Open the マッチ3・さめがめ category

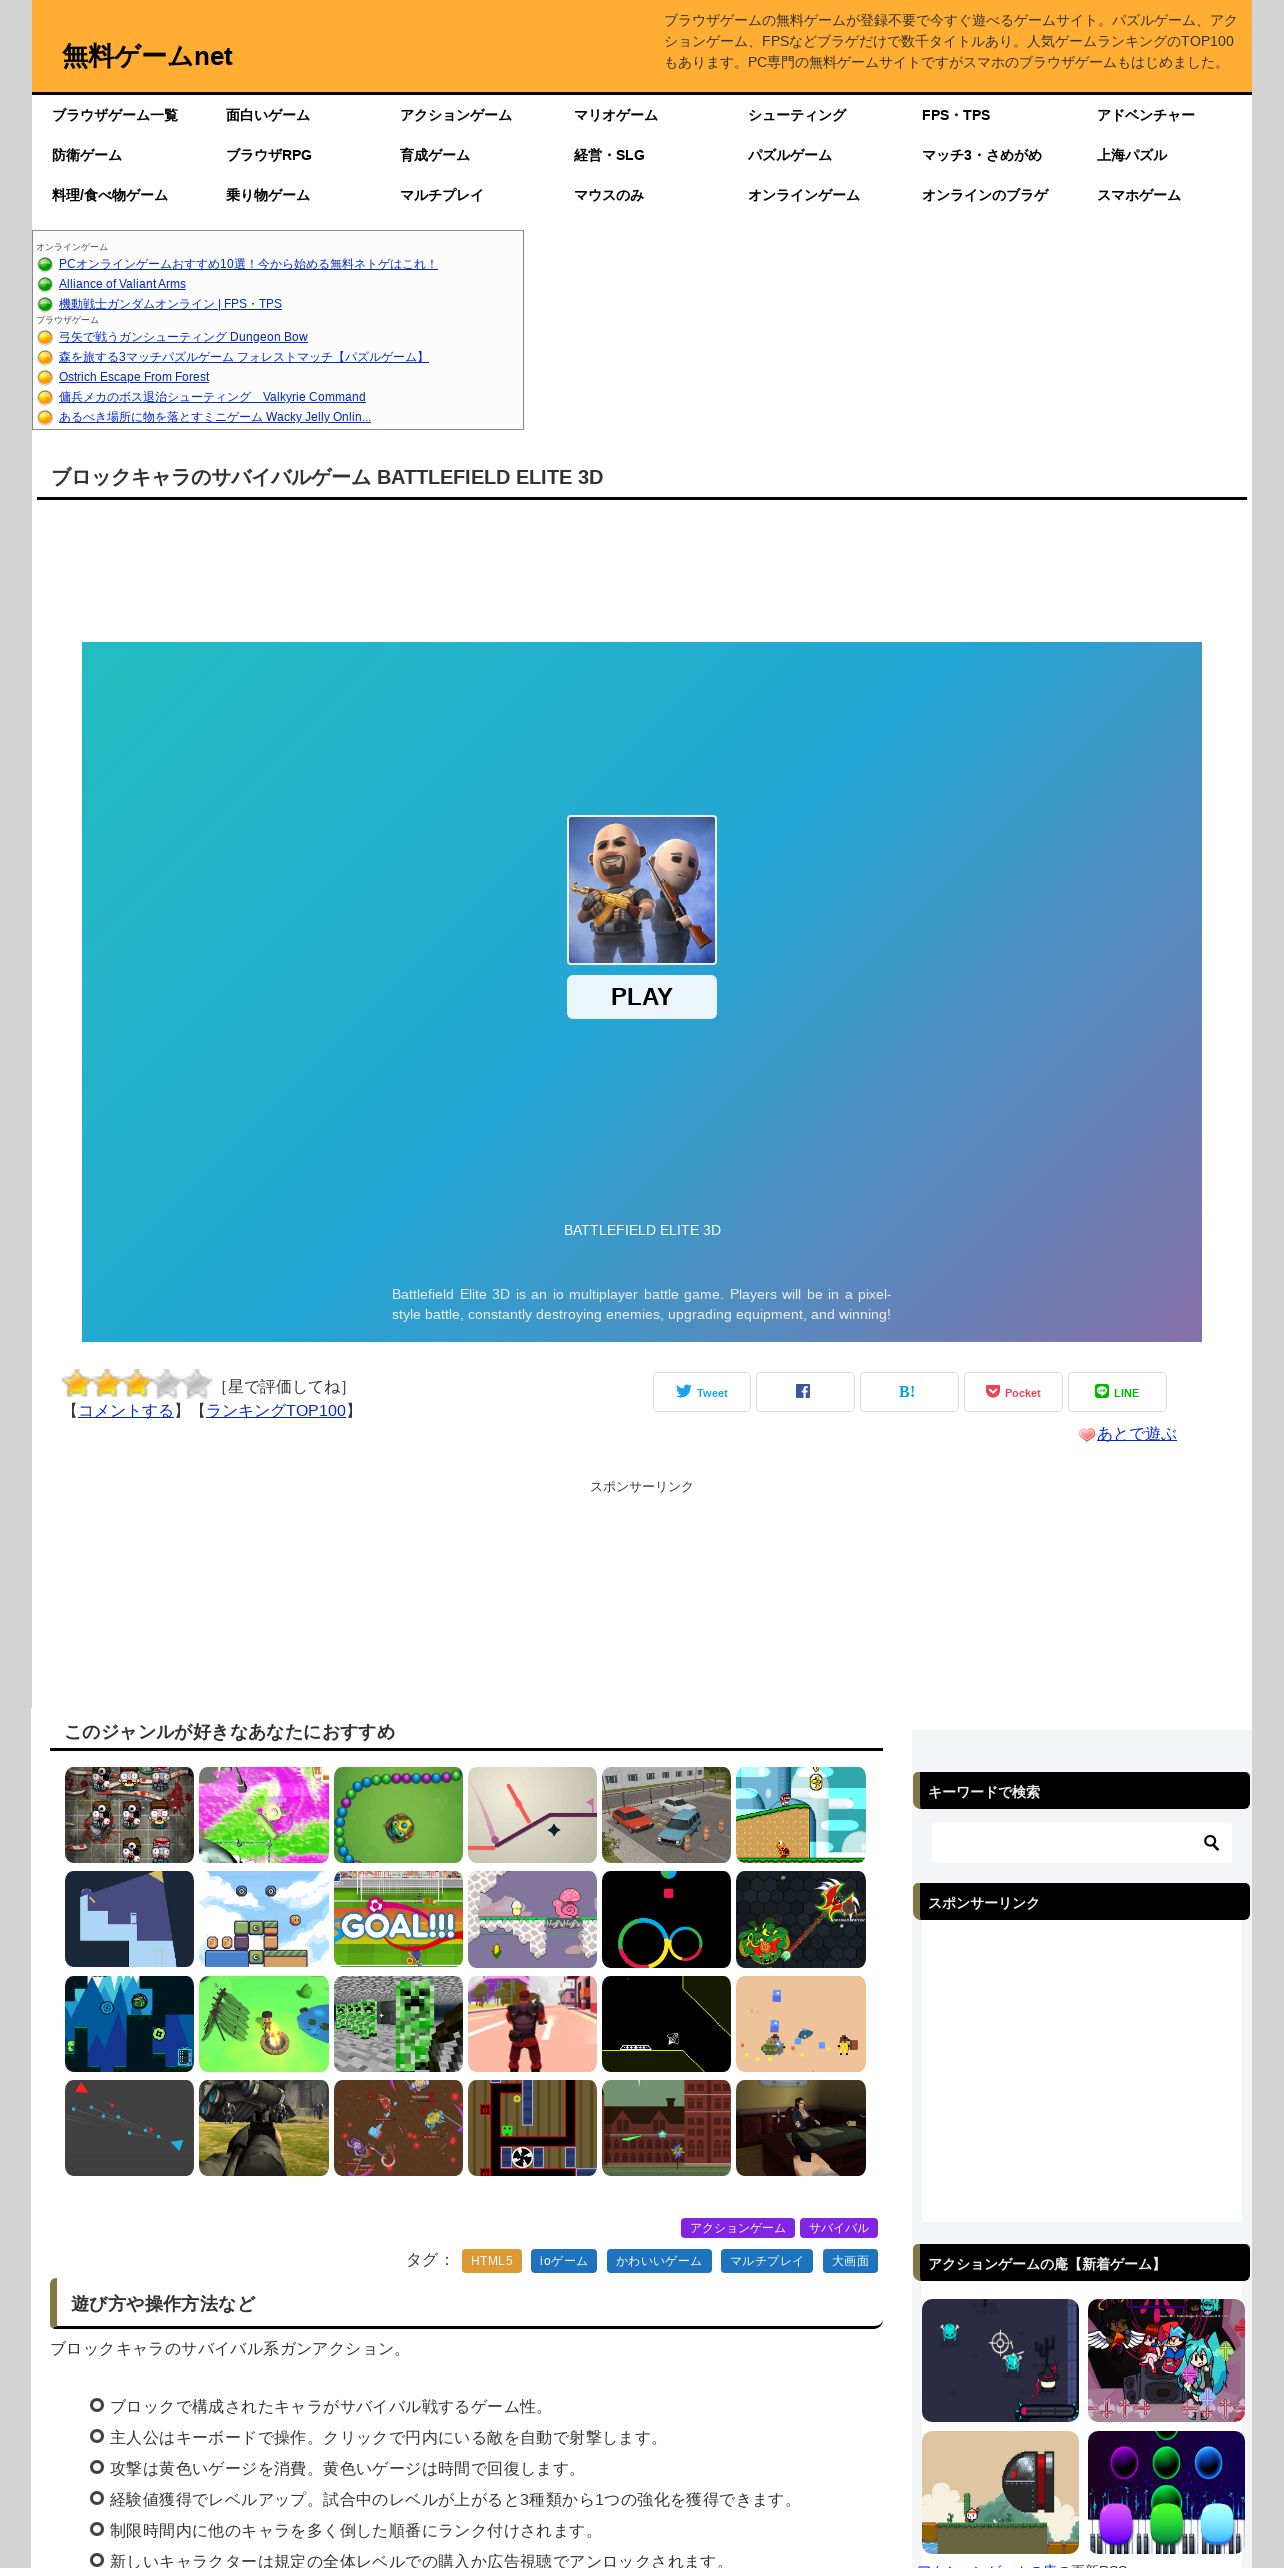pos(982,155)
